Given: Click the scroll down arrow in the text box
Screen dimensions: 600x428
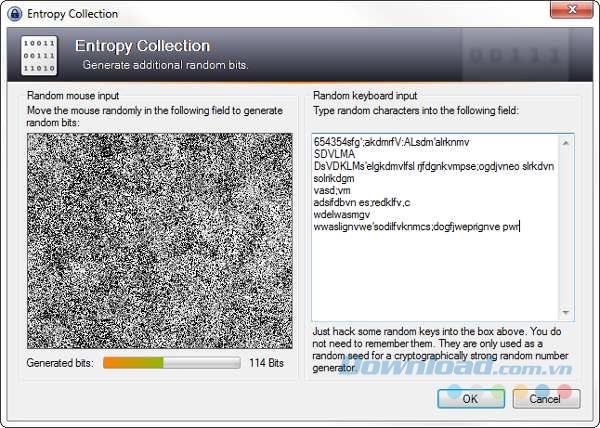Looking at the screenshot, I should [x=566, y=312].
